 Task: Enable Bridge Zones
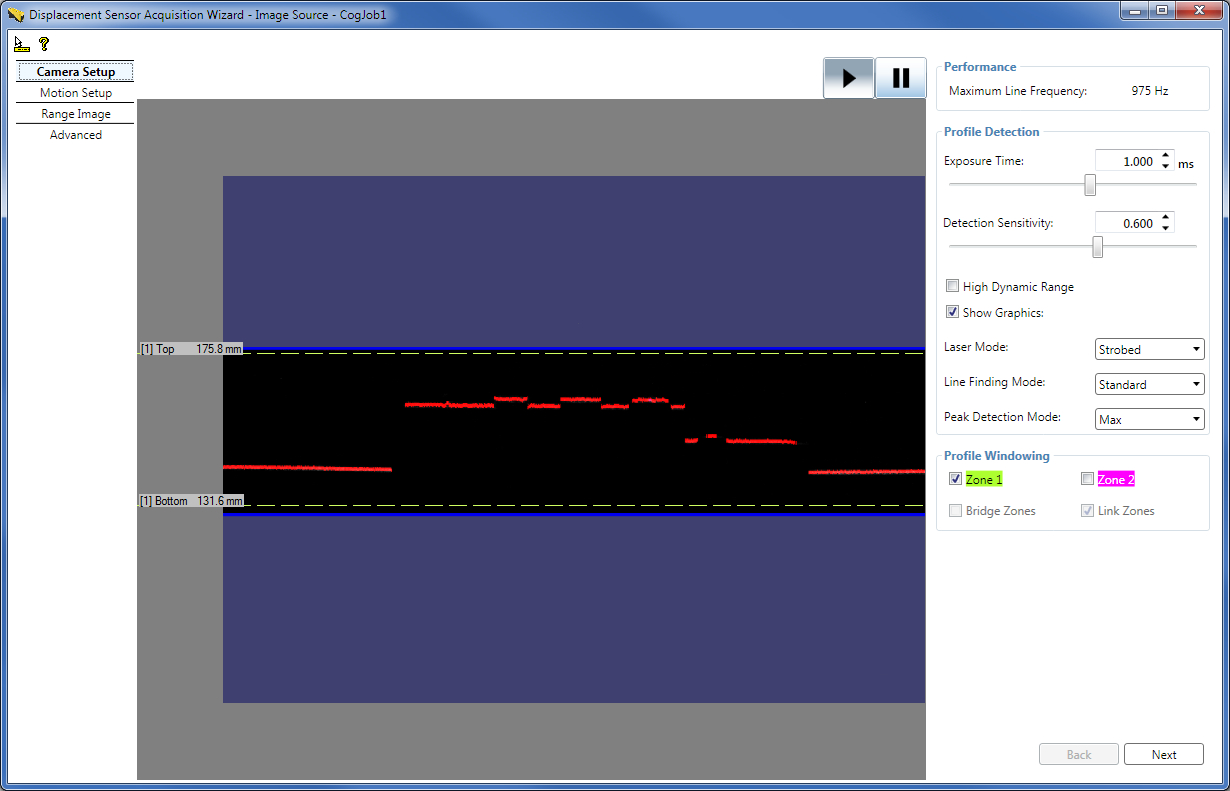955,510
